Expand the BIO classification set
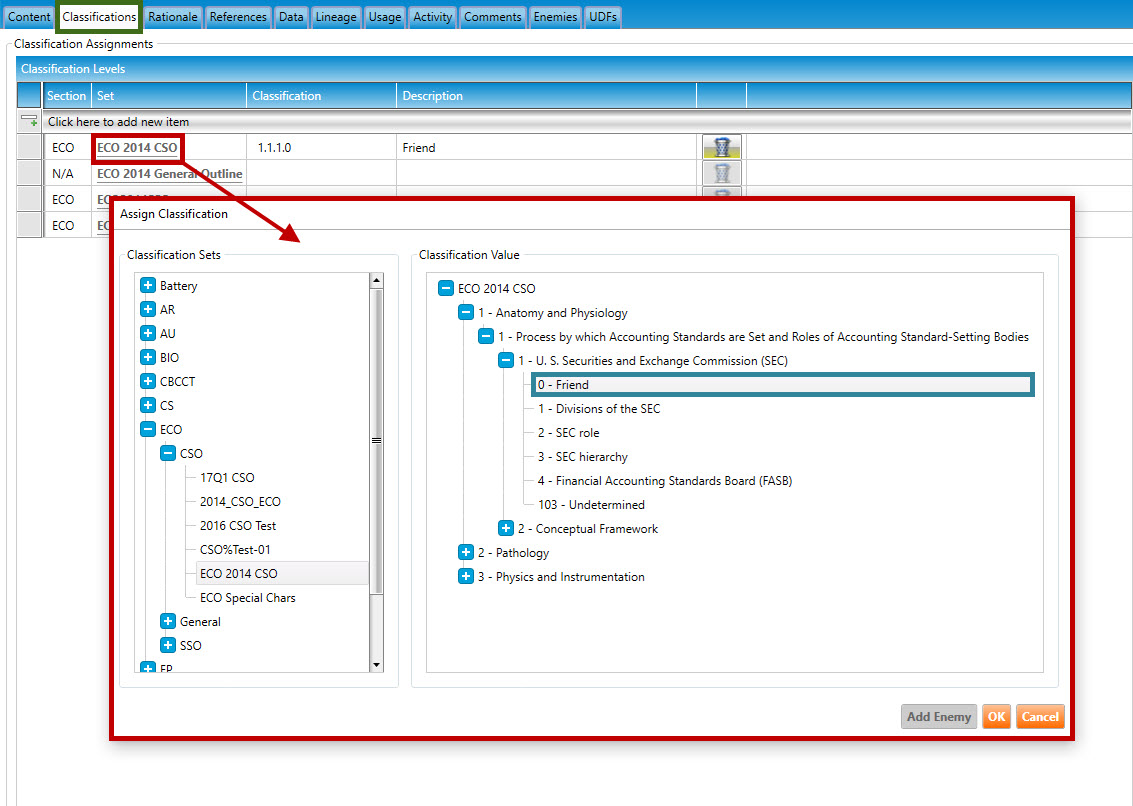The image size is (1133, 806). click(148, 357)
